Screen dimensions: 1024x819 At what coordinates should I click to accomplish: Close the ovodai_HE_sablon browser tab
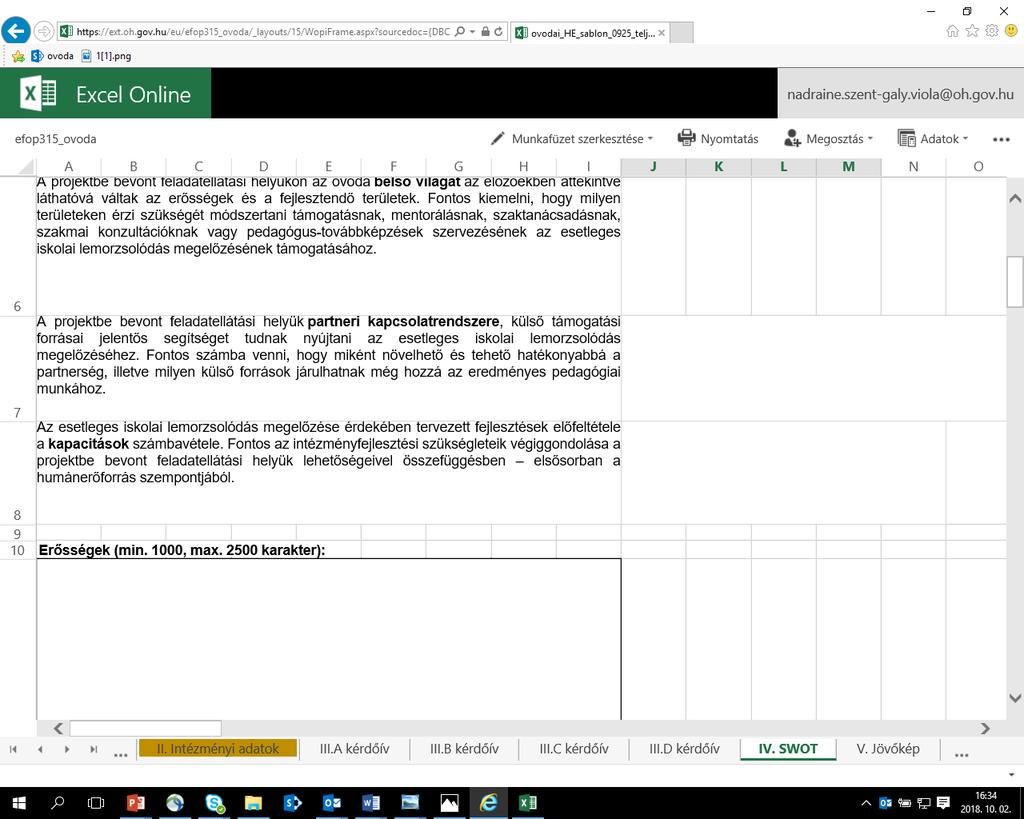661,33
